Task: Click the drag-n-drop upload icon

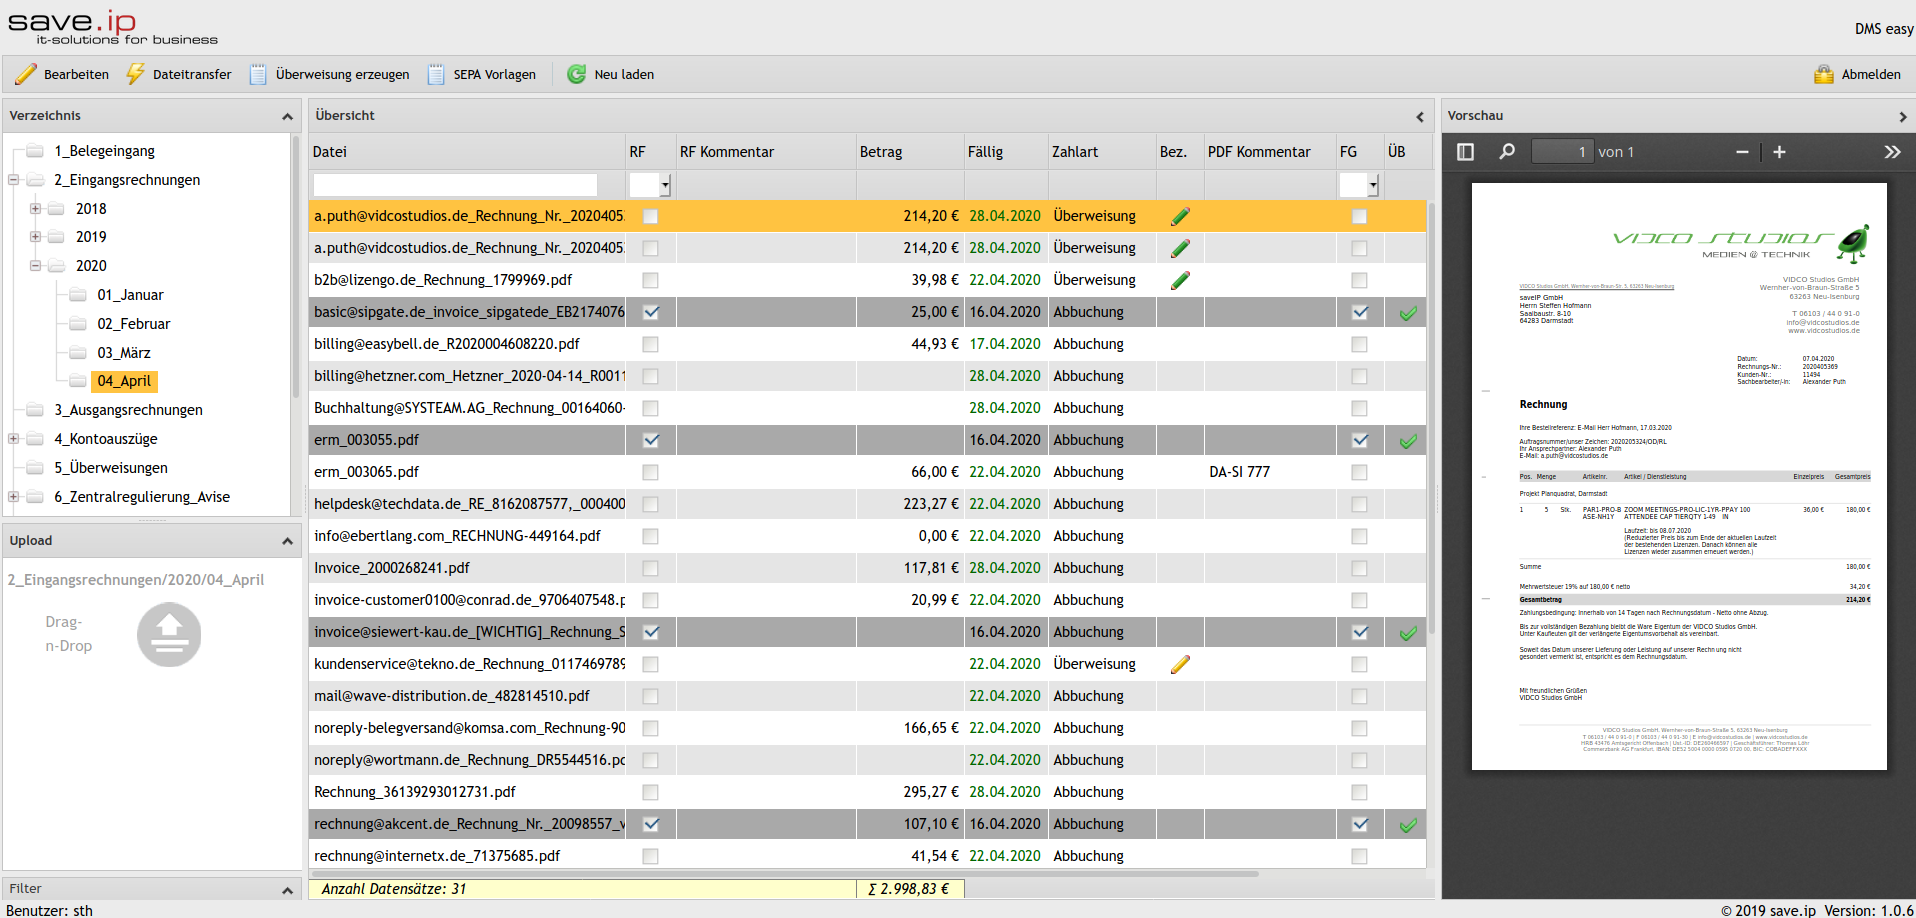Action: pos(169,634)
